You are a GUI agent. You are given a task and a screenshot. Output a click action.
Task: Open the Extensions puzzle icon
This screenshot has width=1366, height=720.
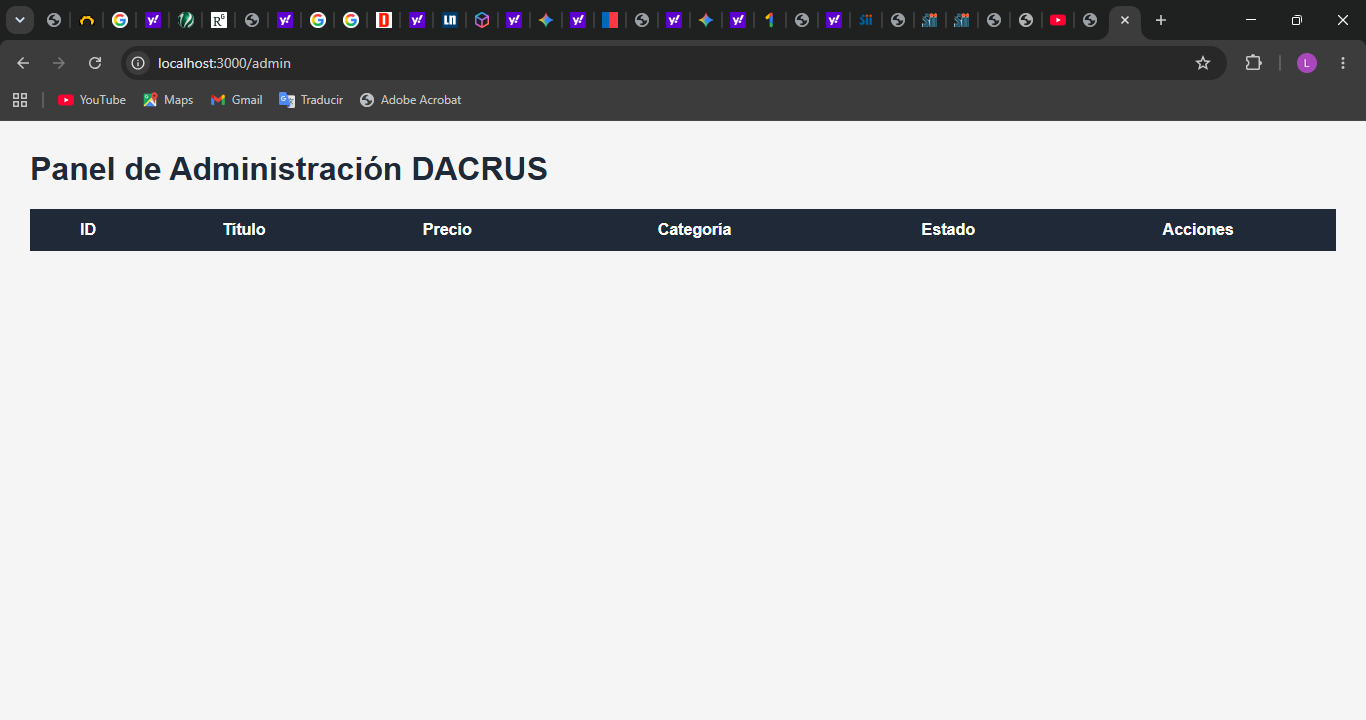click(1253, 63)
